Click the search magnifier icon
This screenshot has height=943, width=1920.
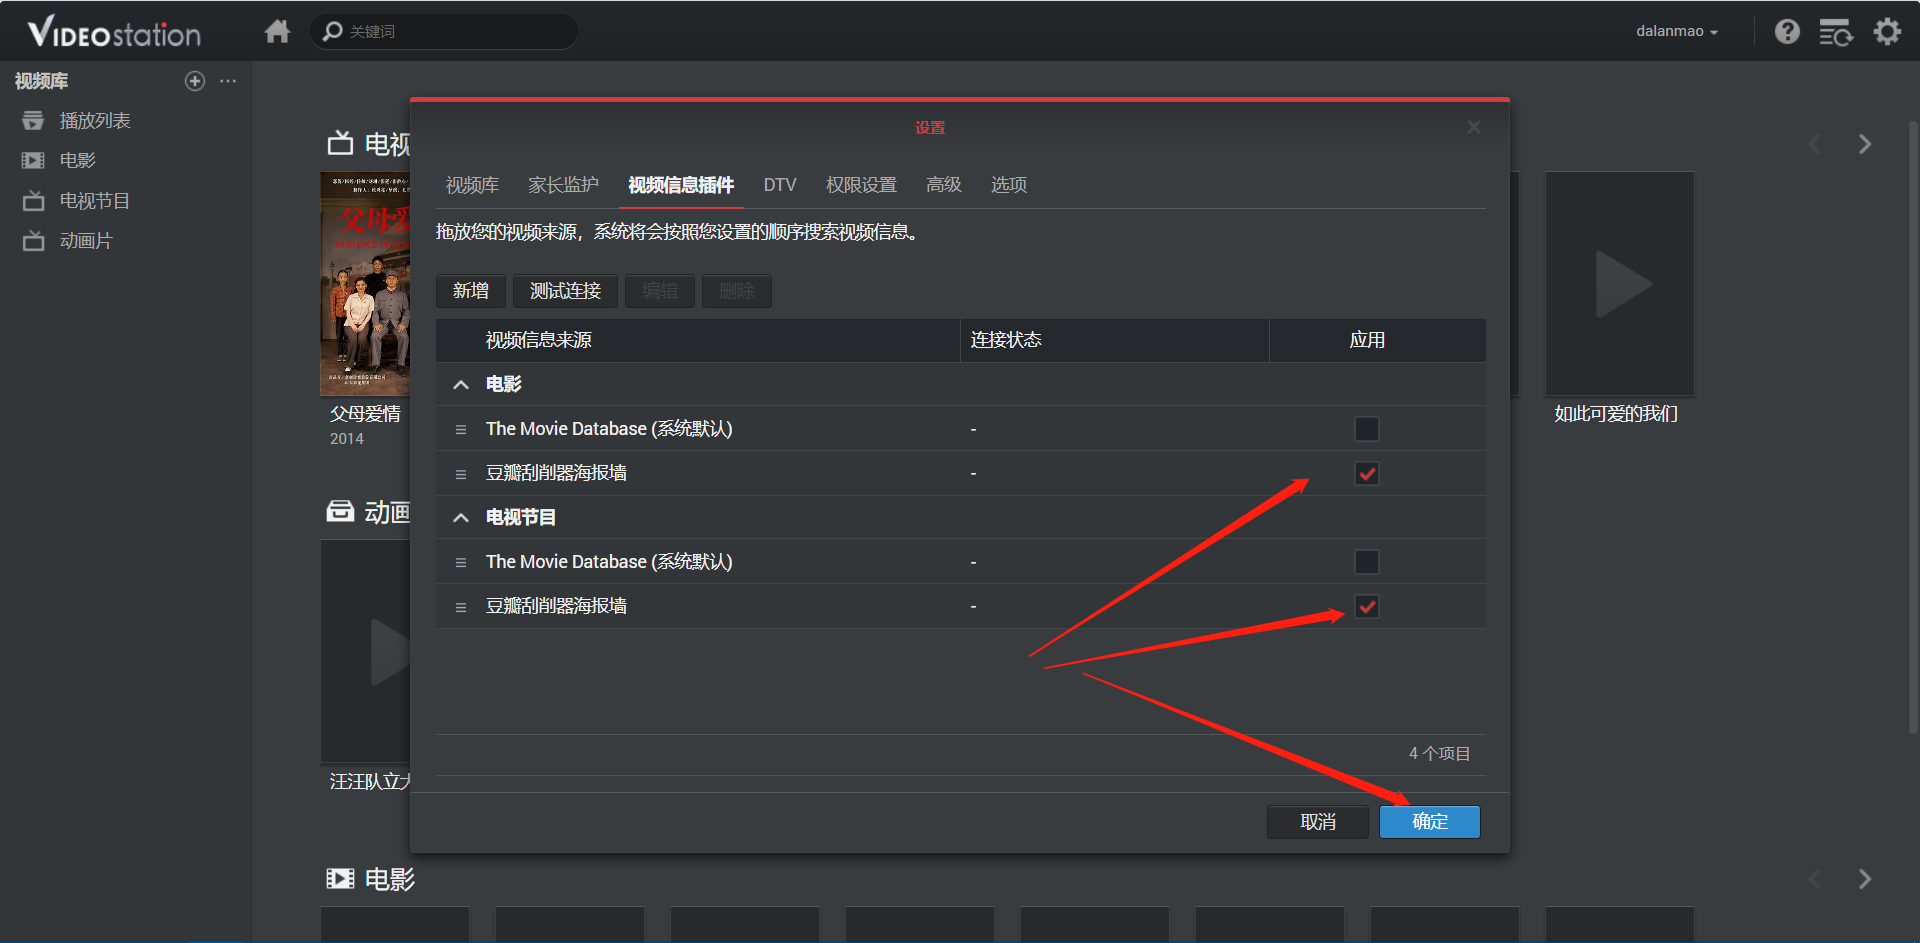click(x=333, y=31)
